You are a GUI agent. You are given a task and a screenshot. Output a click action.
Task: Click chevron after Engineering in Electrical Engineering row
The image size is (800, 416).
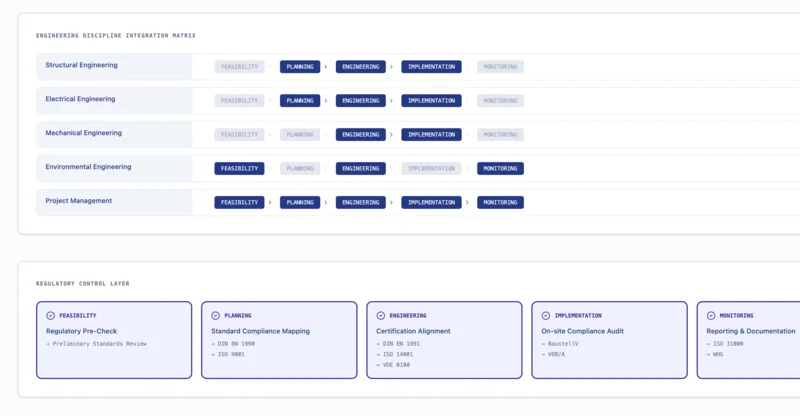[392, 101]
